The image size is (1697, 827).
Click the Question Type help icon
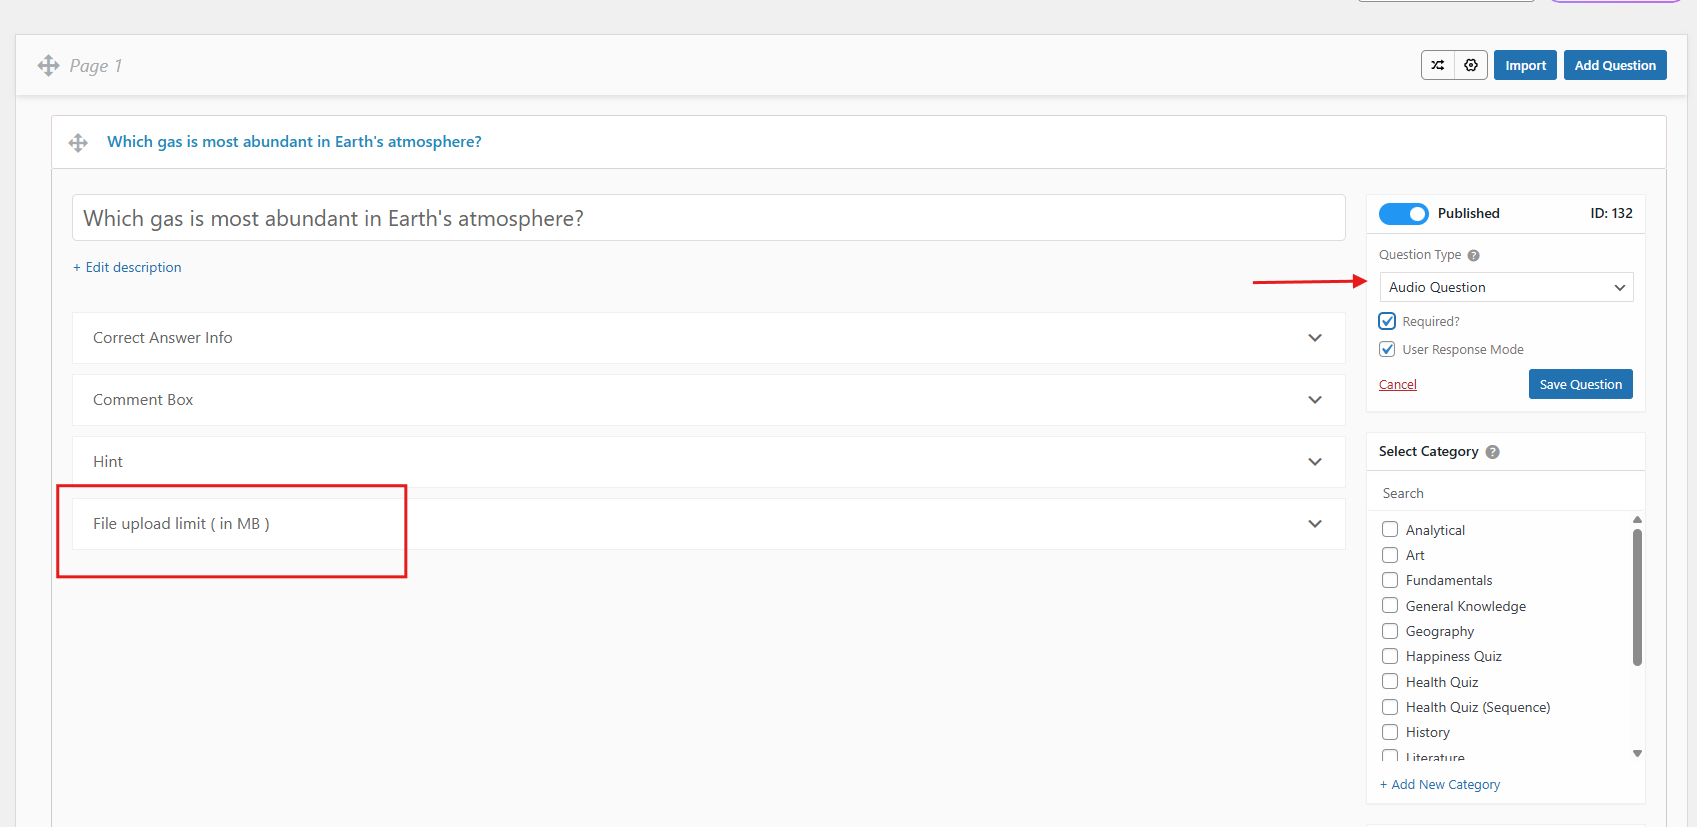point(1473,255)
